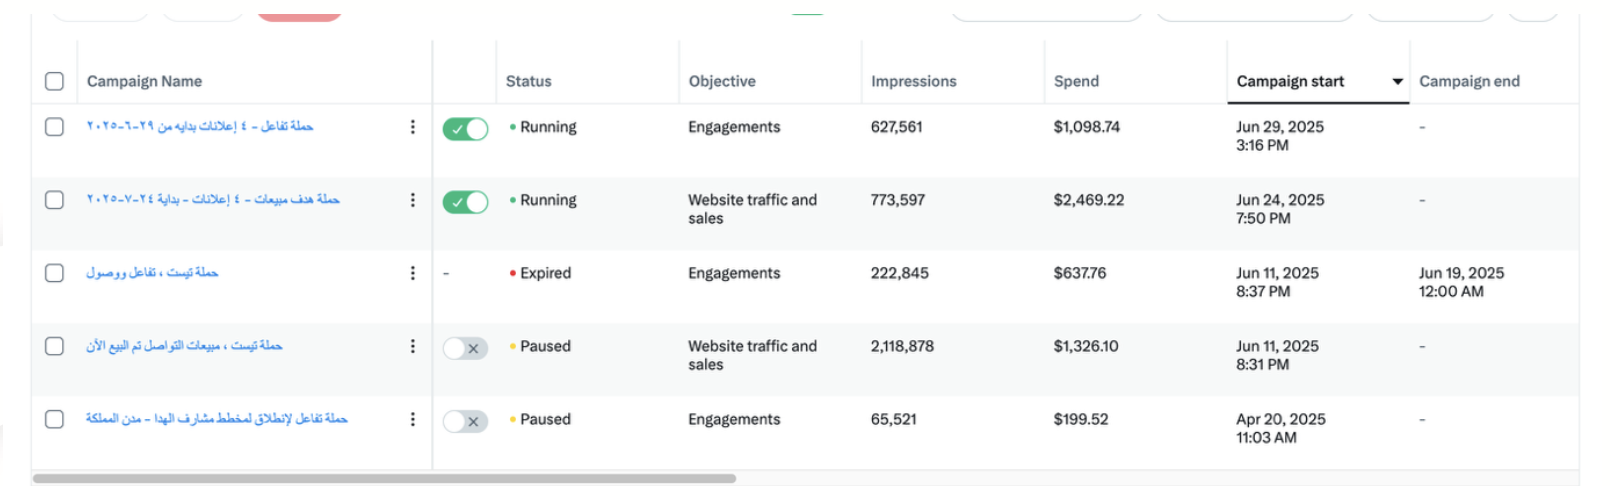Check the box for the Expired campaign row
The width and height of the screenshot is (1610, 486).
pos(55,273)
